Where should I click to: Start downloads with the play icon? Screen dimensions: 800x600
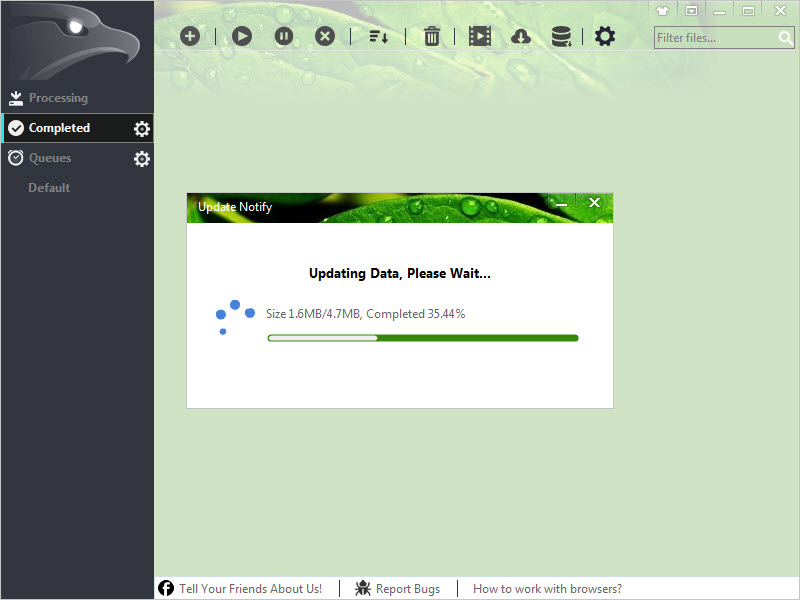pyautogui.click(x=242, y=36)
